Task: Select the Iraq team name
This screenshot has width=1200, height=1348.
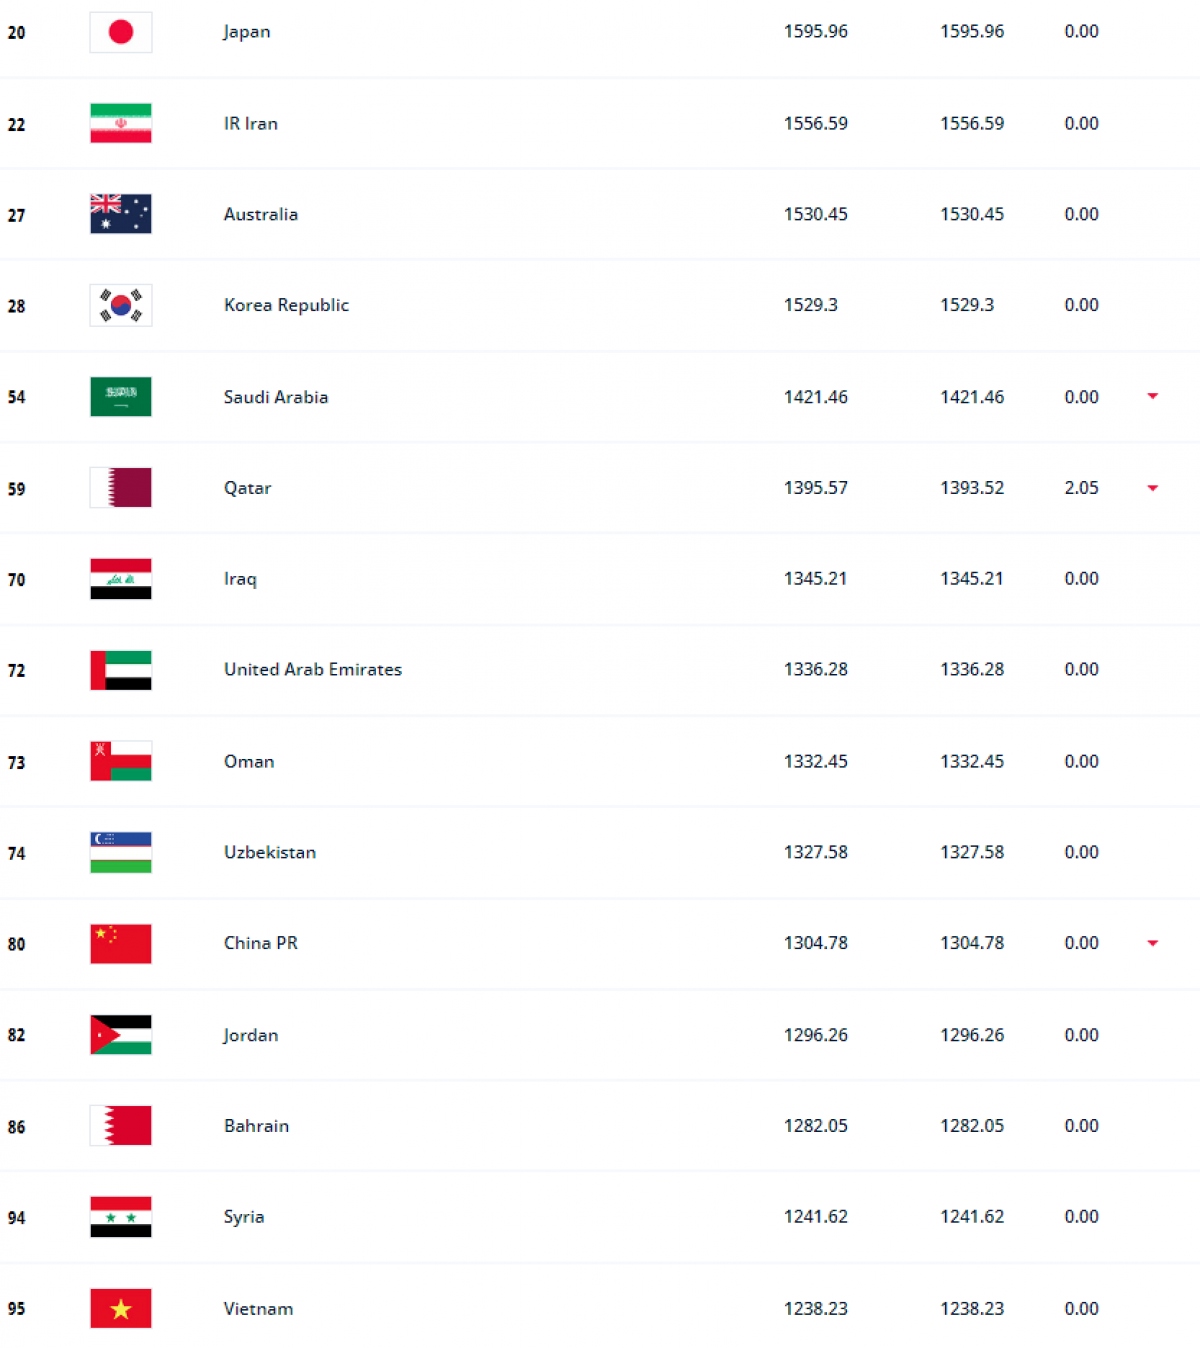Action: [x=240, y=579]
